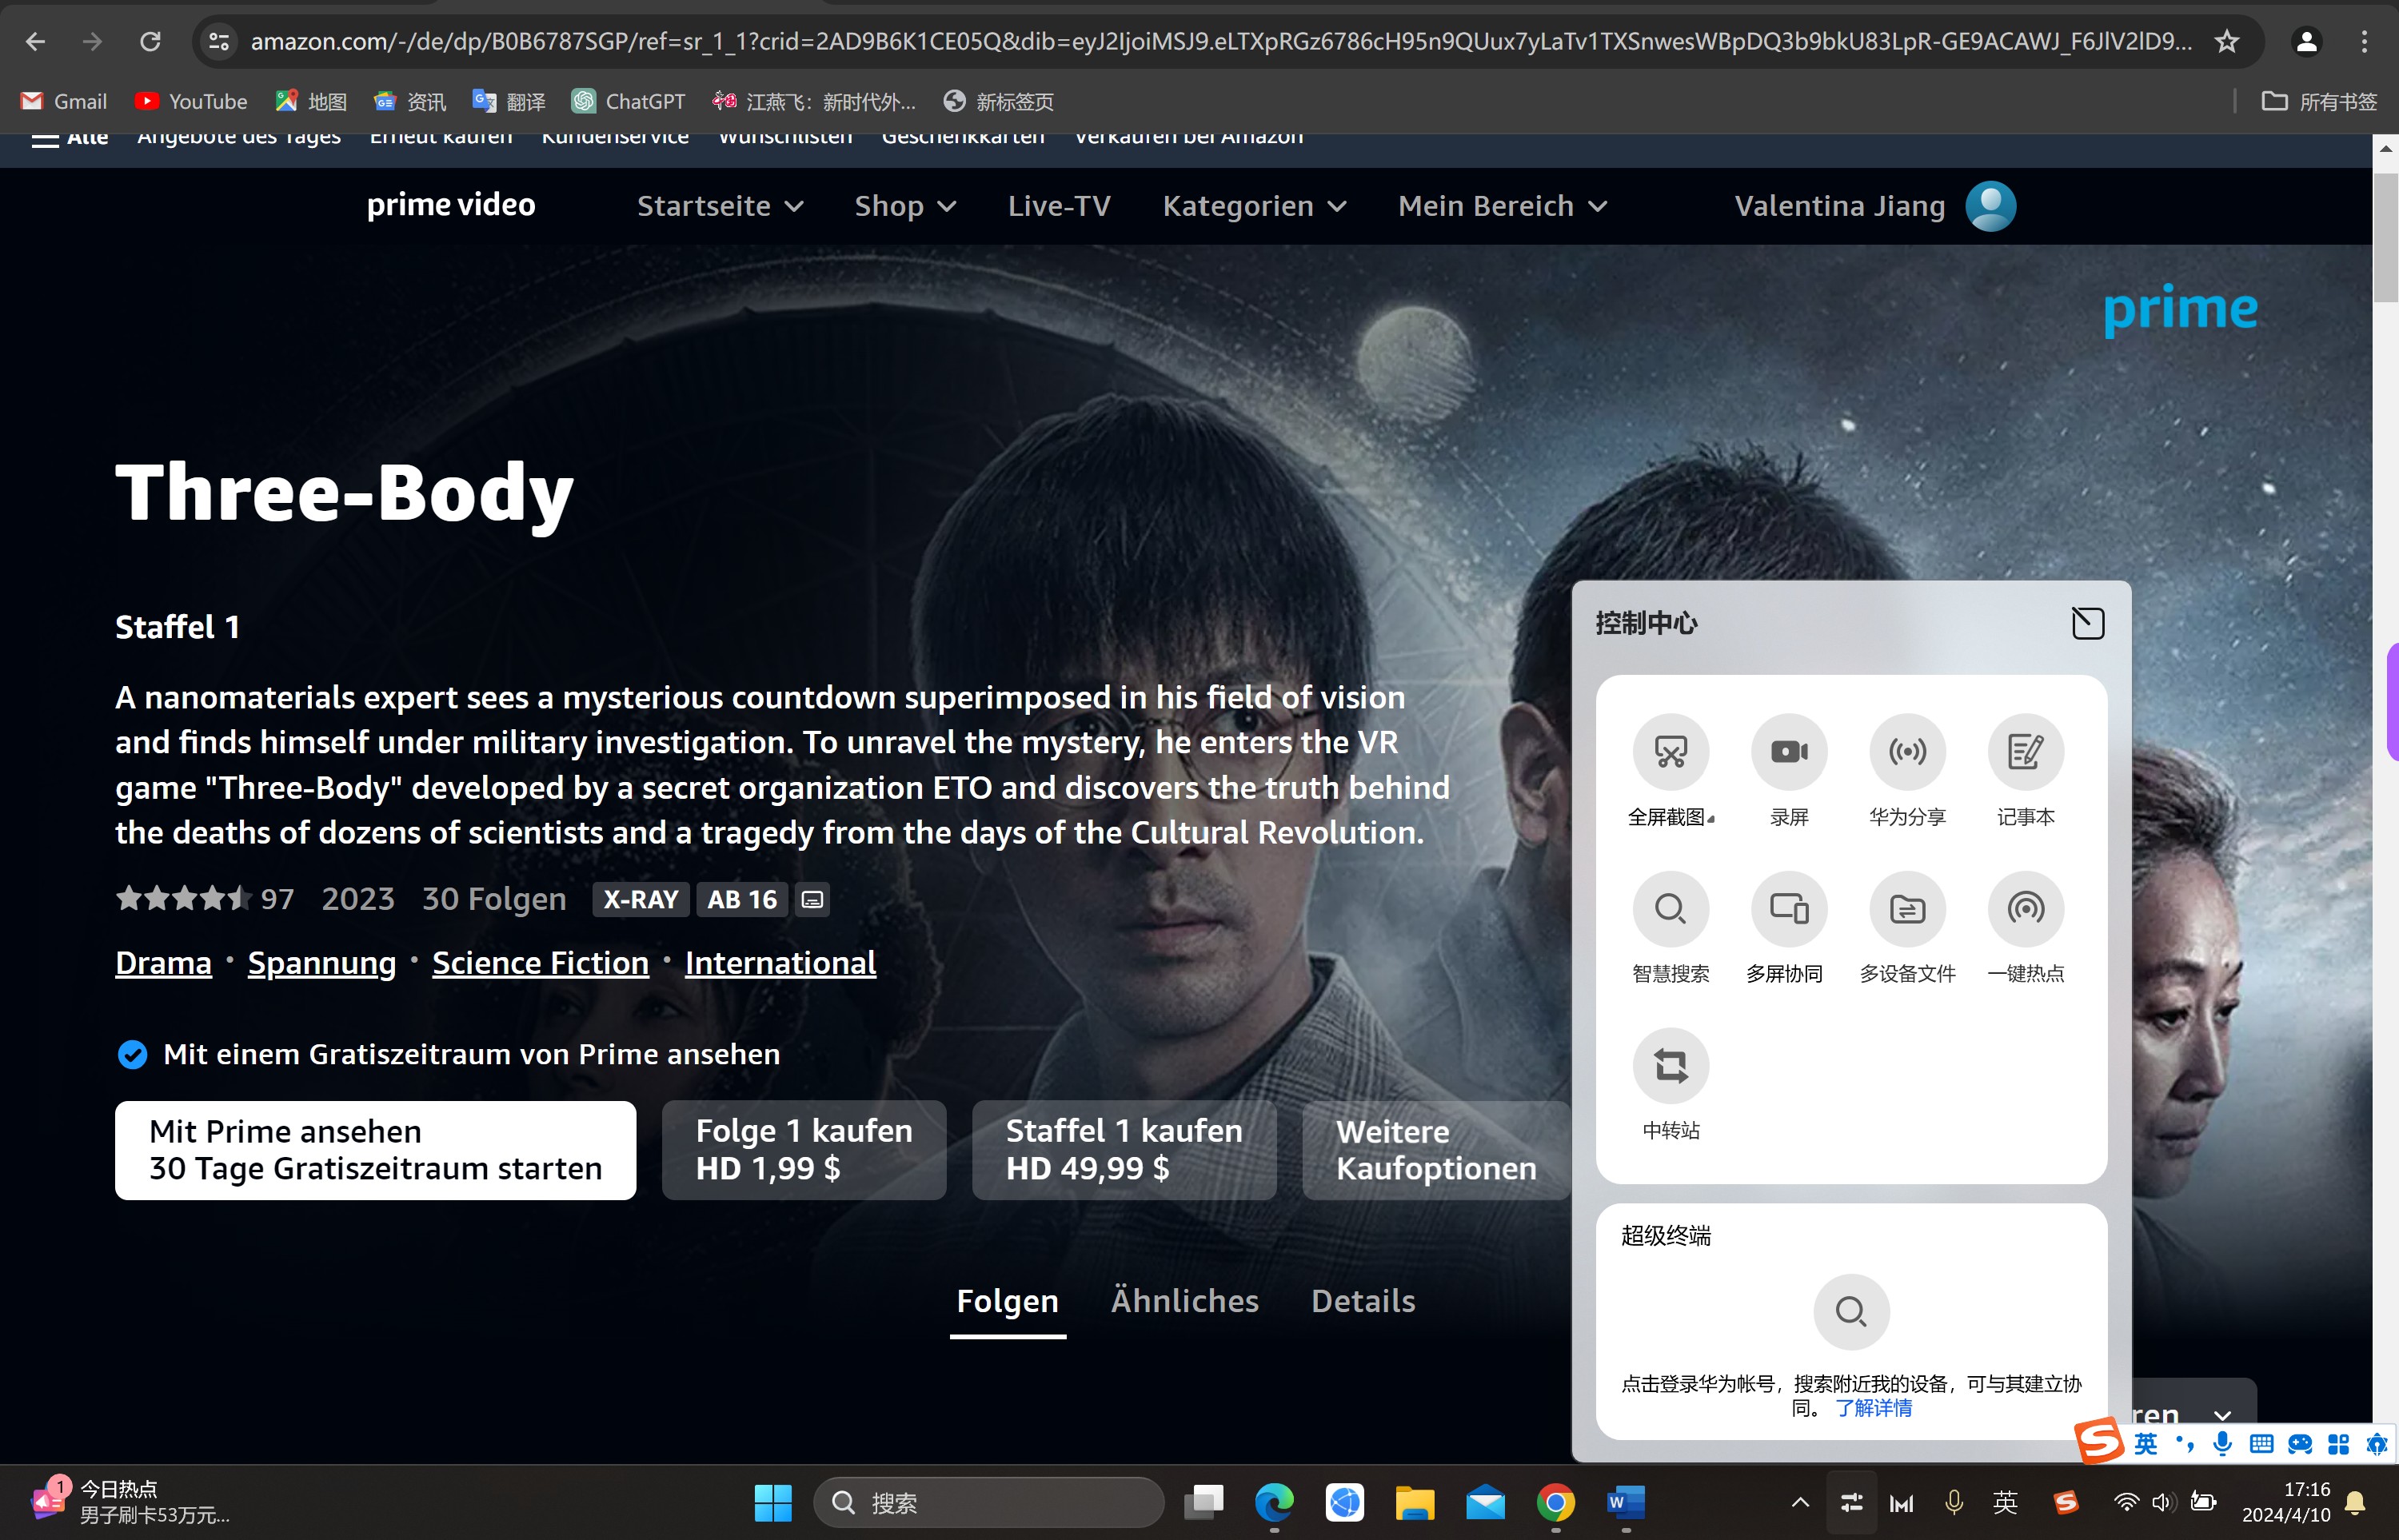
Task: Start screen recording (录屏) in control center
Action: pos(1788,752)
